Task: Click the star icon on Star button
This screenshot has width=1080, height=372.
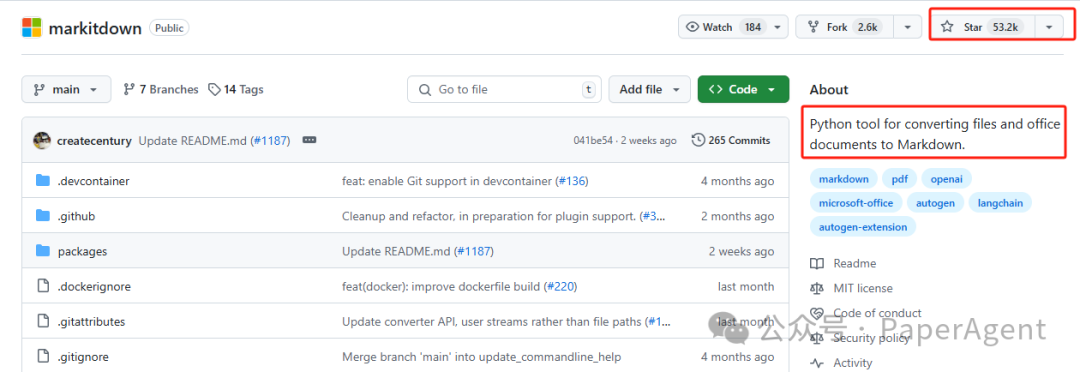Action: (x=948, y=27)
